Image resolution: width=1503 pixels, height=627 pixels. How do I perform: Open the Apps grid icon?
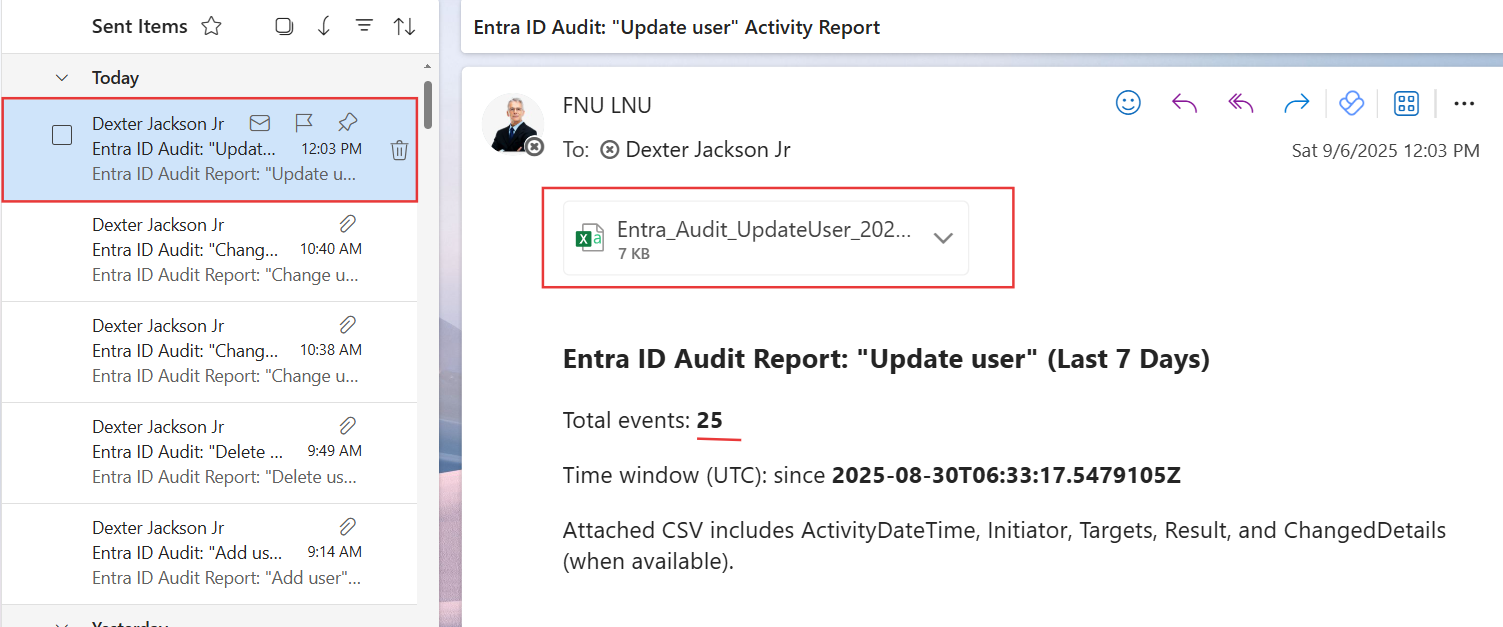pyautogui.click(x=1406, y=103)
